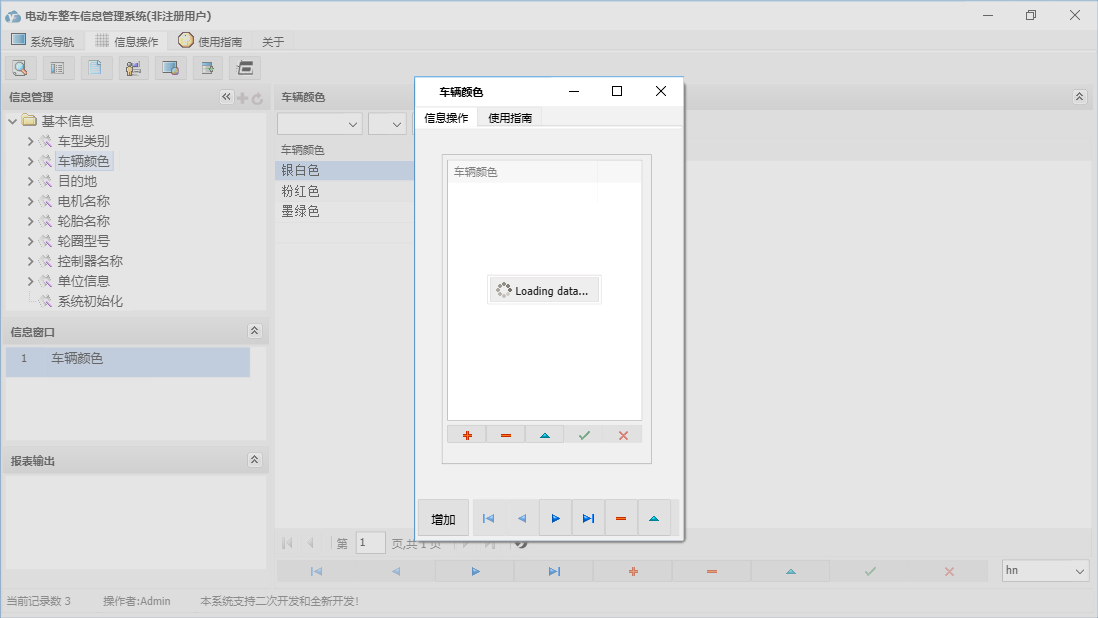1098x618 pixels.
Task: Click the user statistics toolbar icon
Action: (132, 67)
